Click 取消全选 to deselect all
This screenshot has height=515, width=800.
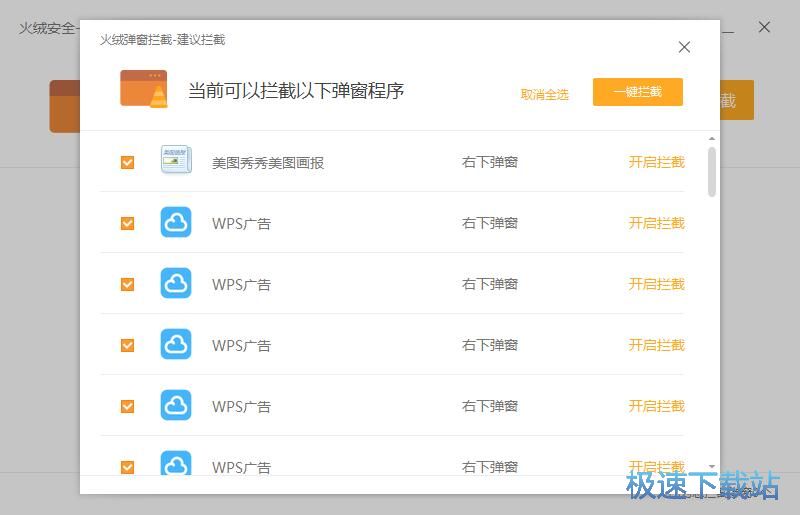click(544, 94)
